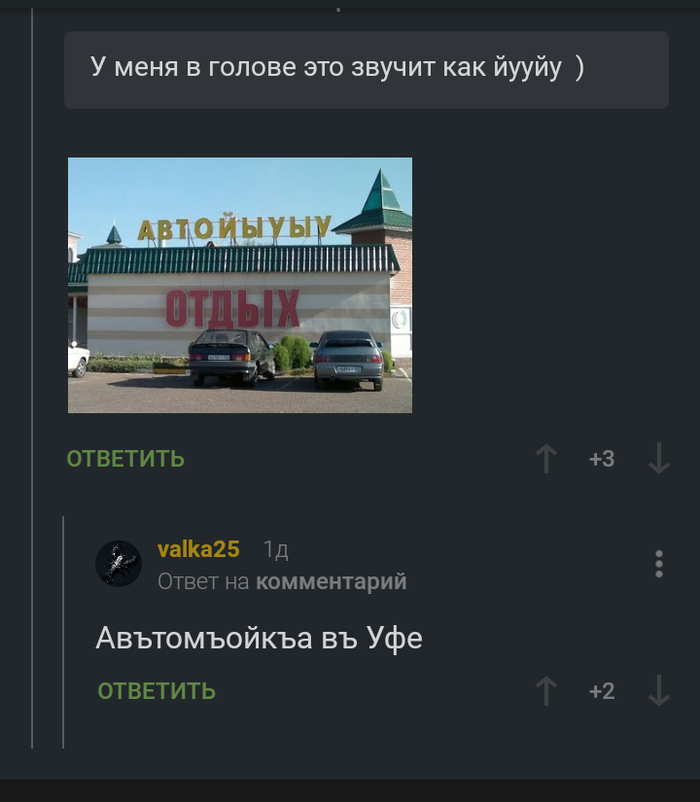Click ОТВЕТИТЬ under valka25's comment

point(156,691)
